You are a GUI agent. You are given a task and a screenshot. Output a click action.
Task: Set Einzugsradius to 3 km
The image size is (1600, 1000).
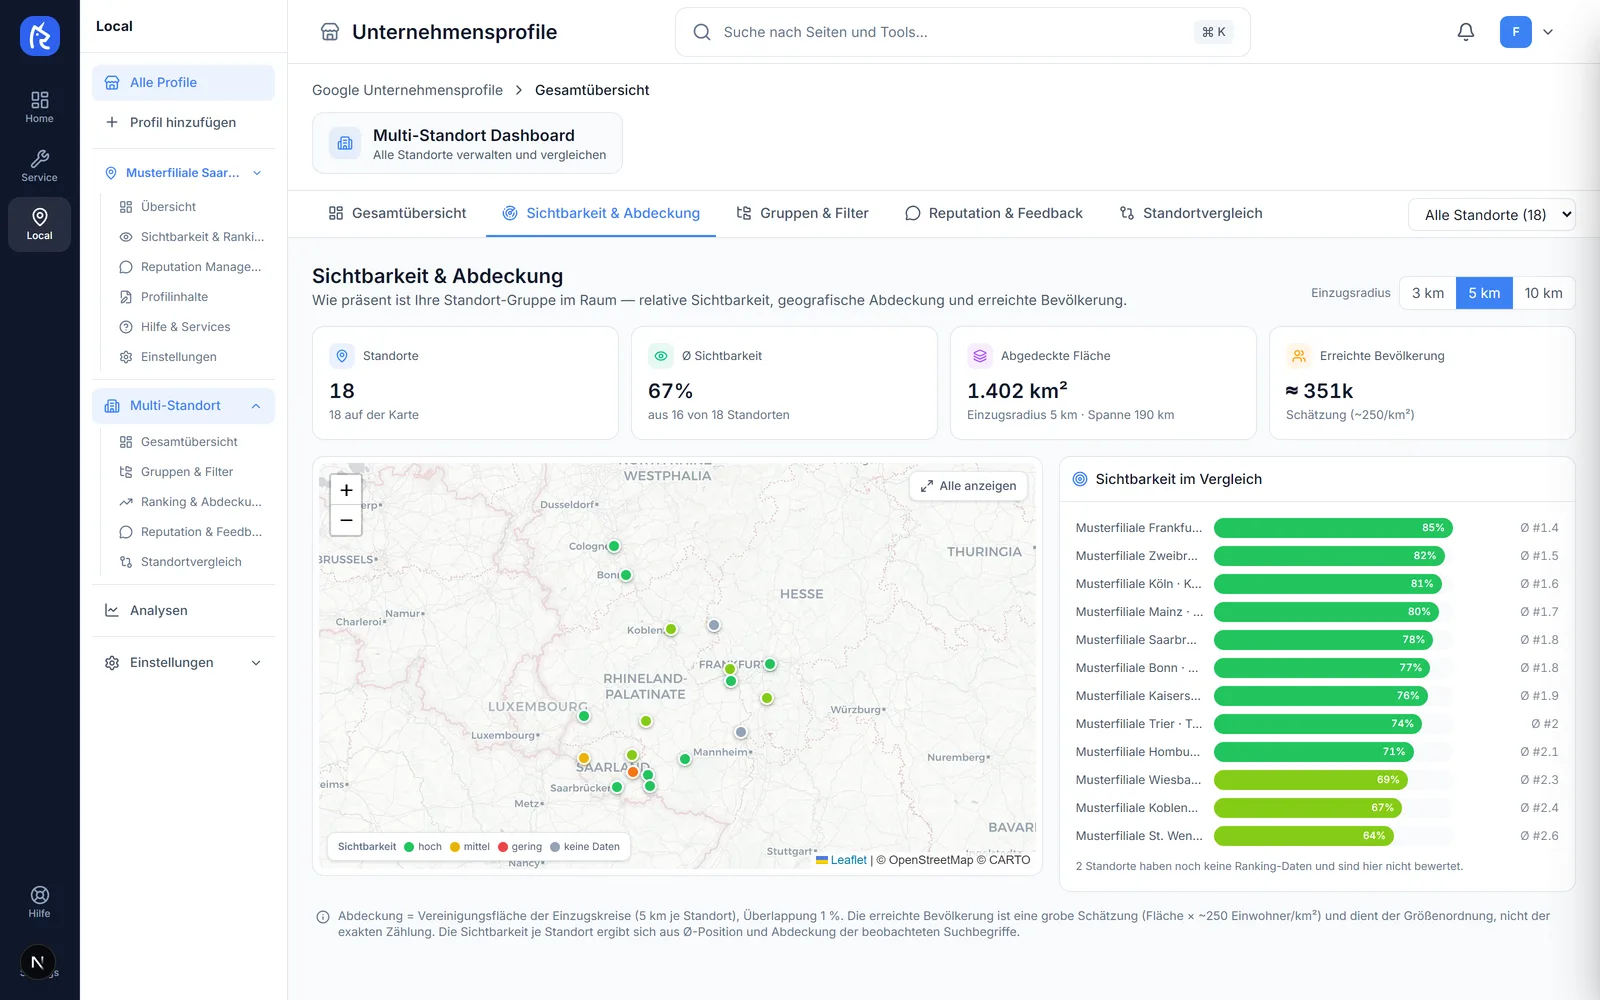pyautogui.click(x=1428, y=293)
